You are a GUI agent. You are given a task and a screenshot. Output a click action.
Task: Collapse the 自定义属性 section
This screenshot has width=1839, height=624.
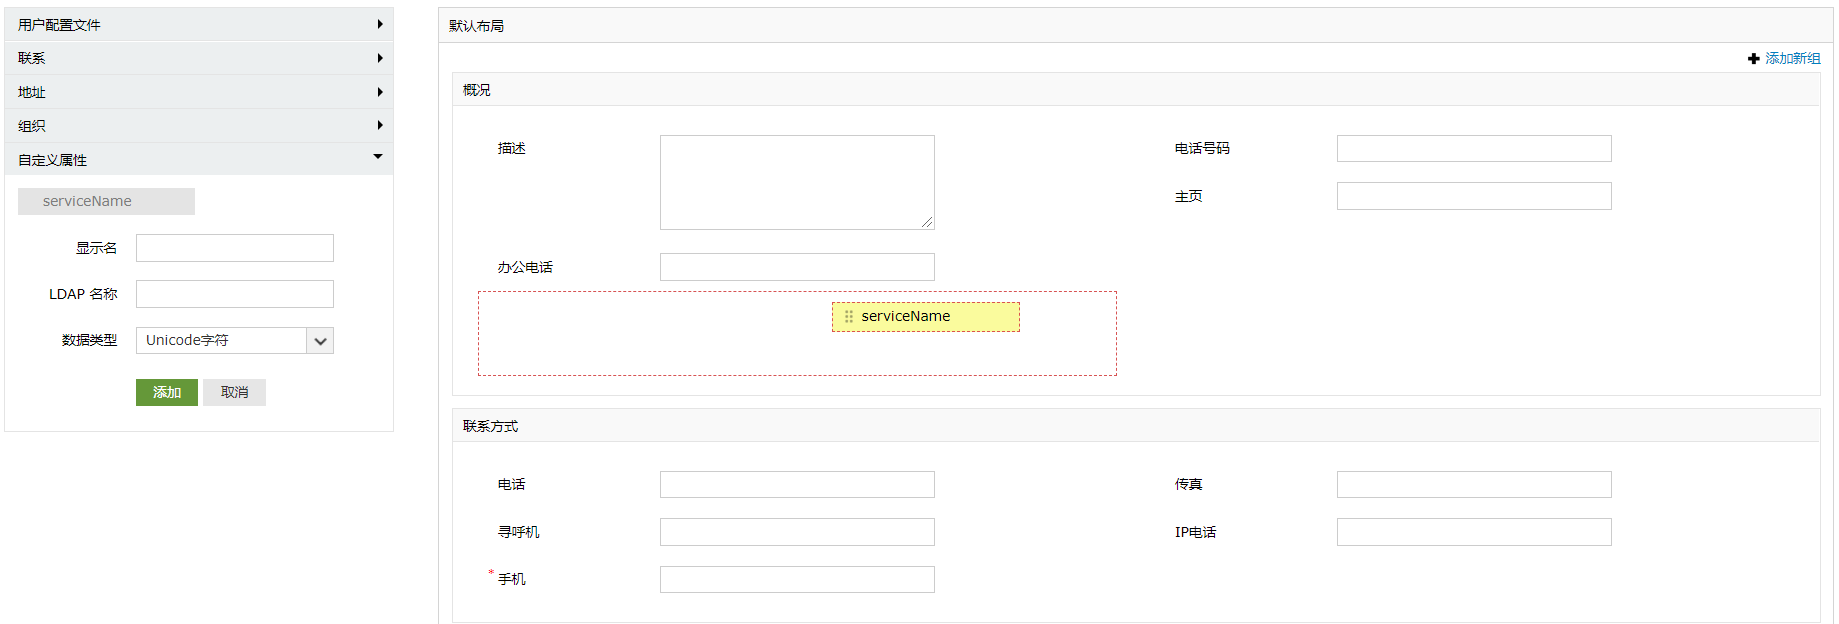tap(378, 157)
